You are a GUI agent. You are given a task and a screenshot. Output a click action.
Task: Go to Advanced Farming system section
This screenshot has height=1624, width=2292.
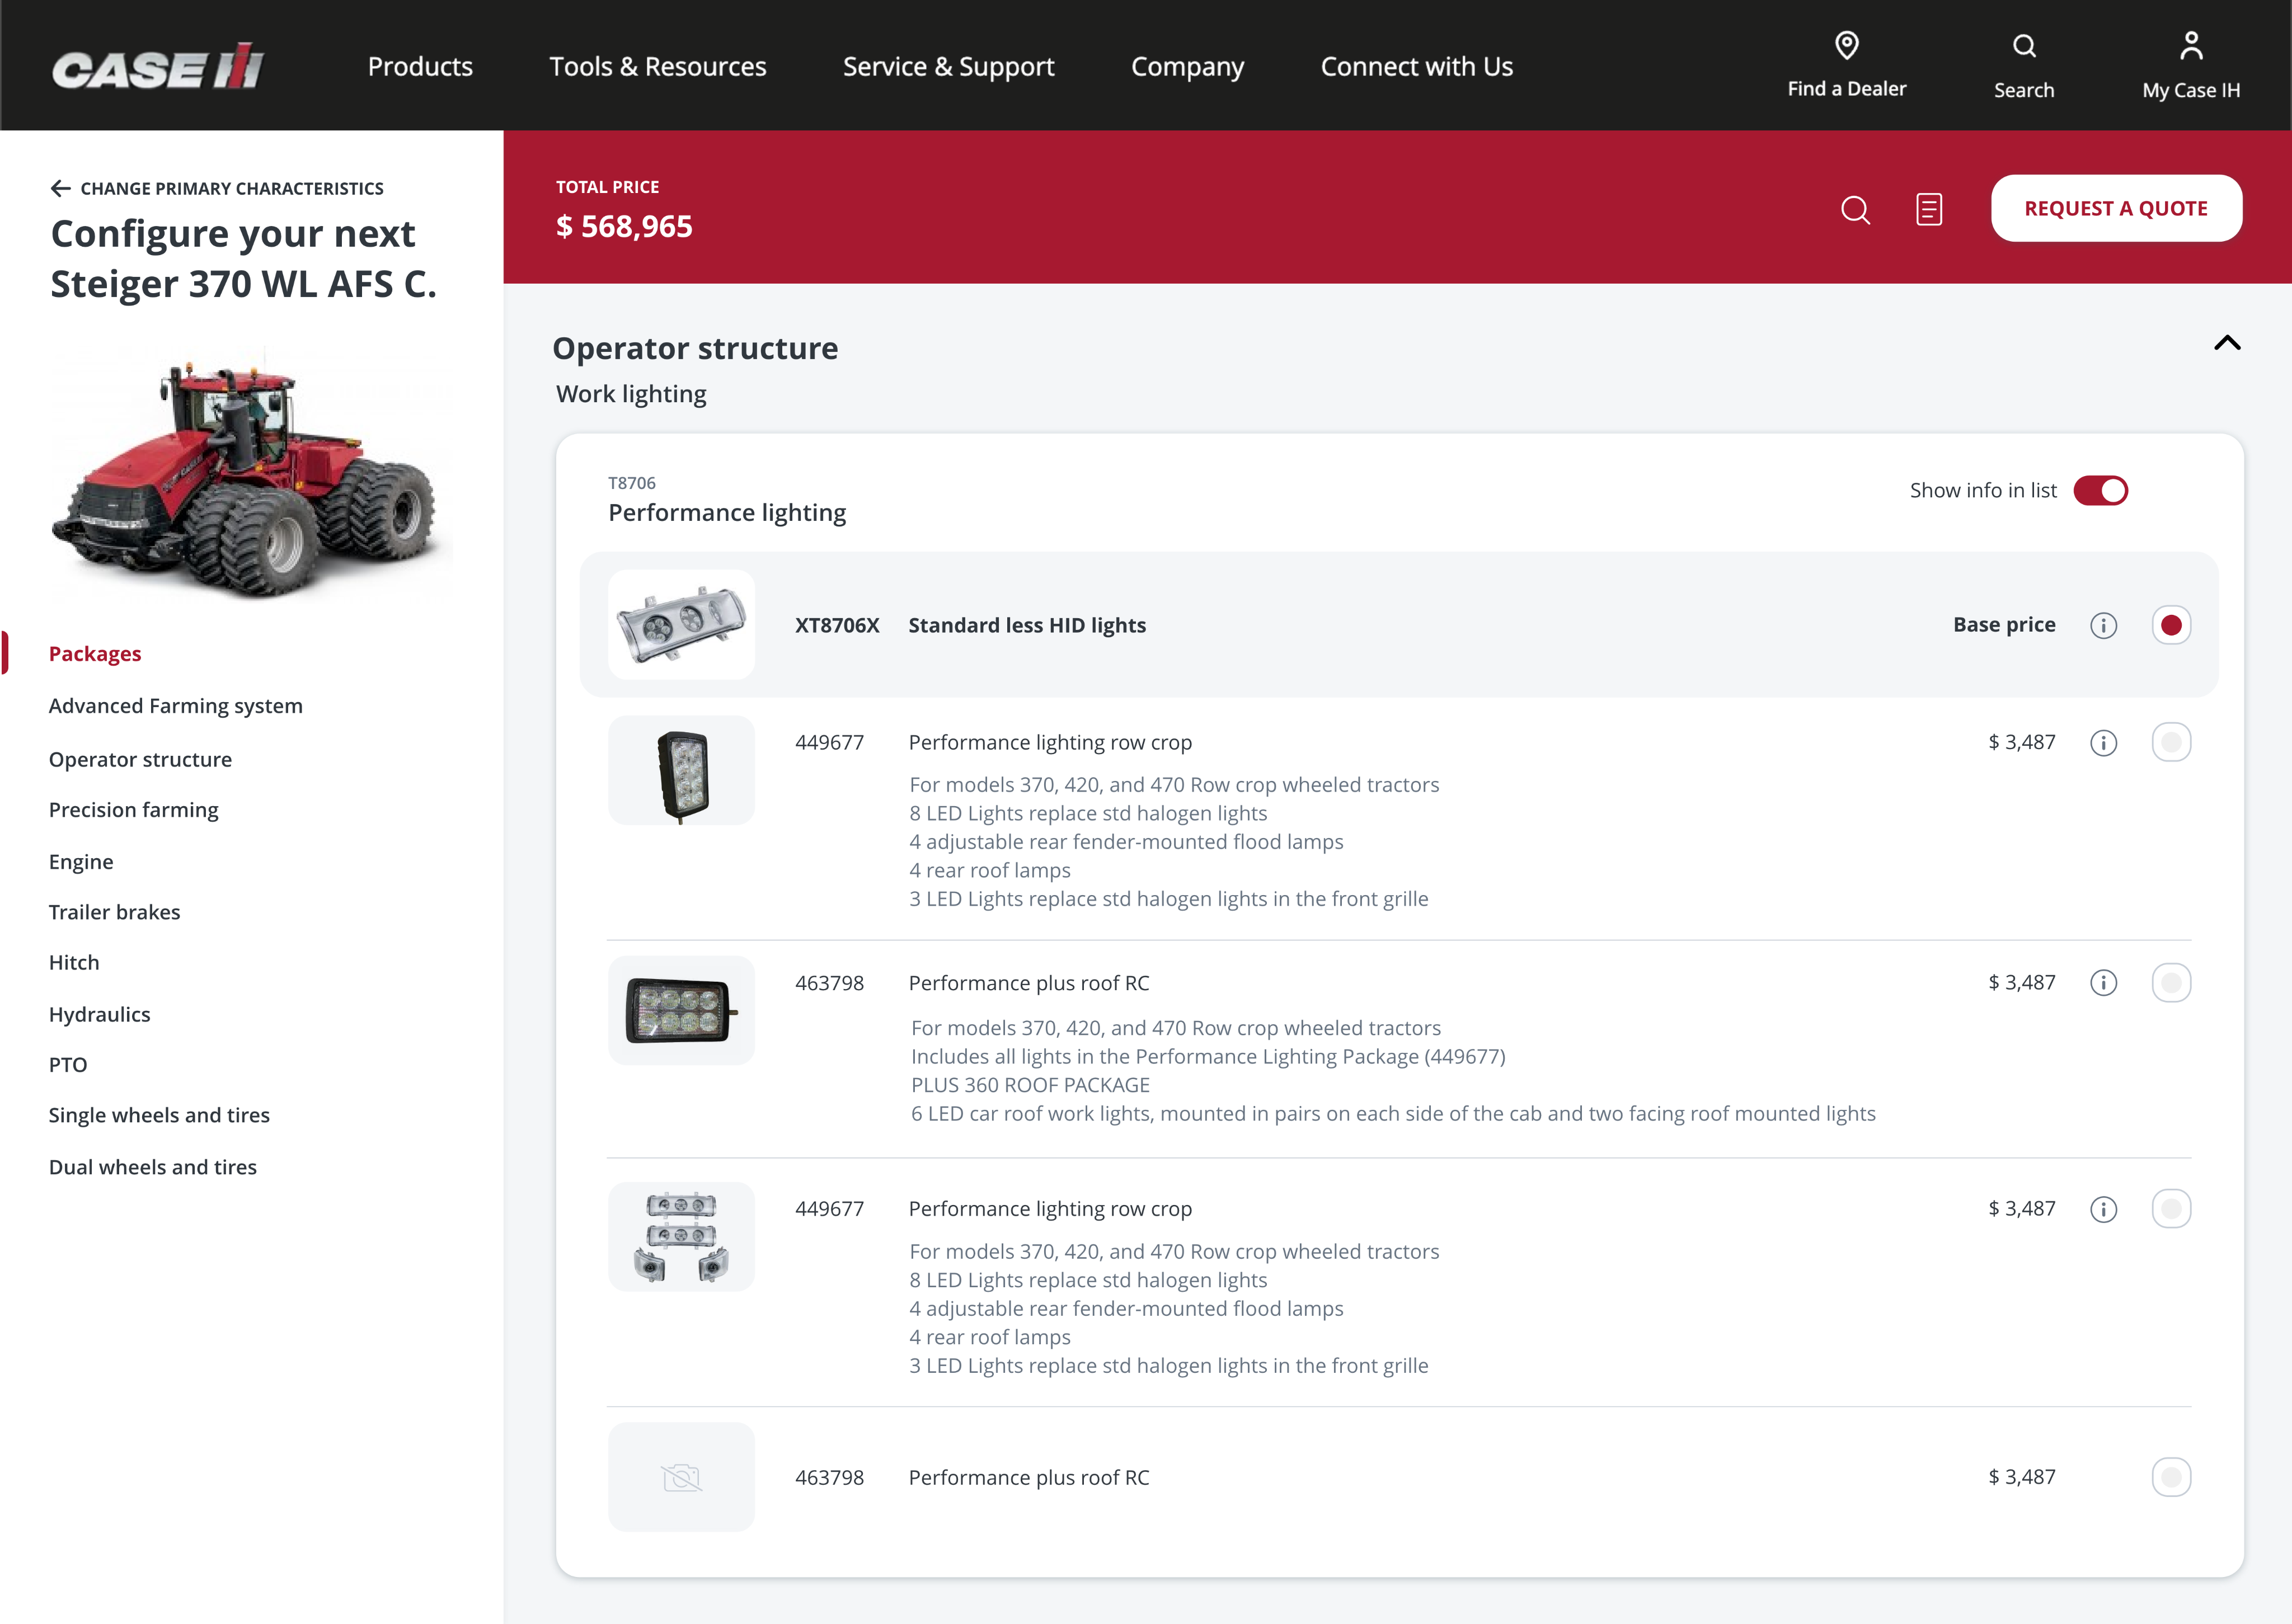click(175, 706)
